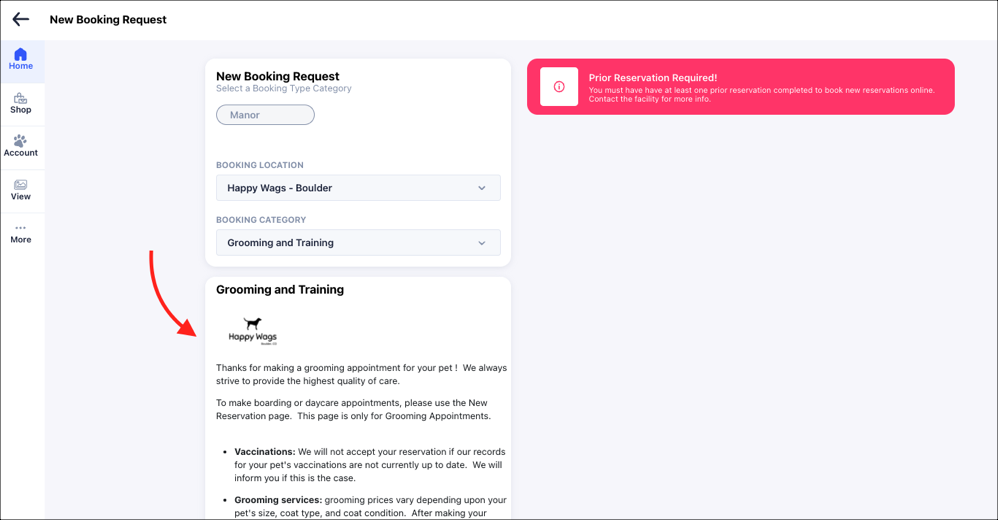The height and width of the screenshot is (520, 998).
Task: Open the View sidebar item
Action: pyautogui.click(x=21, y=190)
